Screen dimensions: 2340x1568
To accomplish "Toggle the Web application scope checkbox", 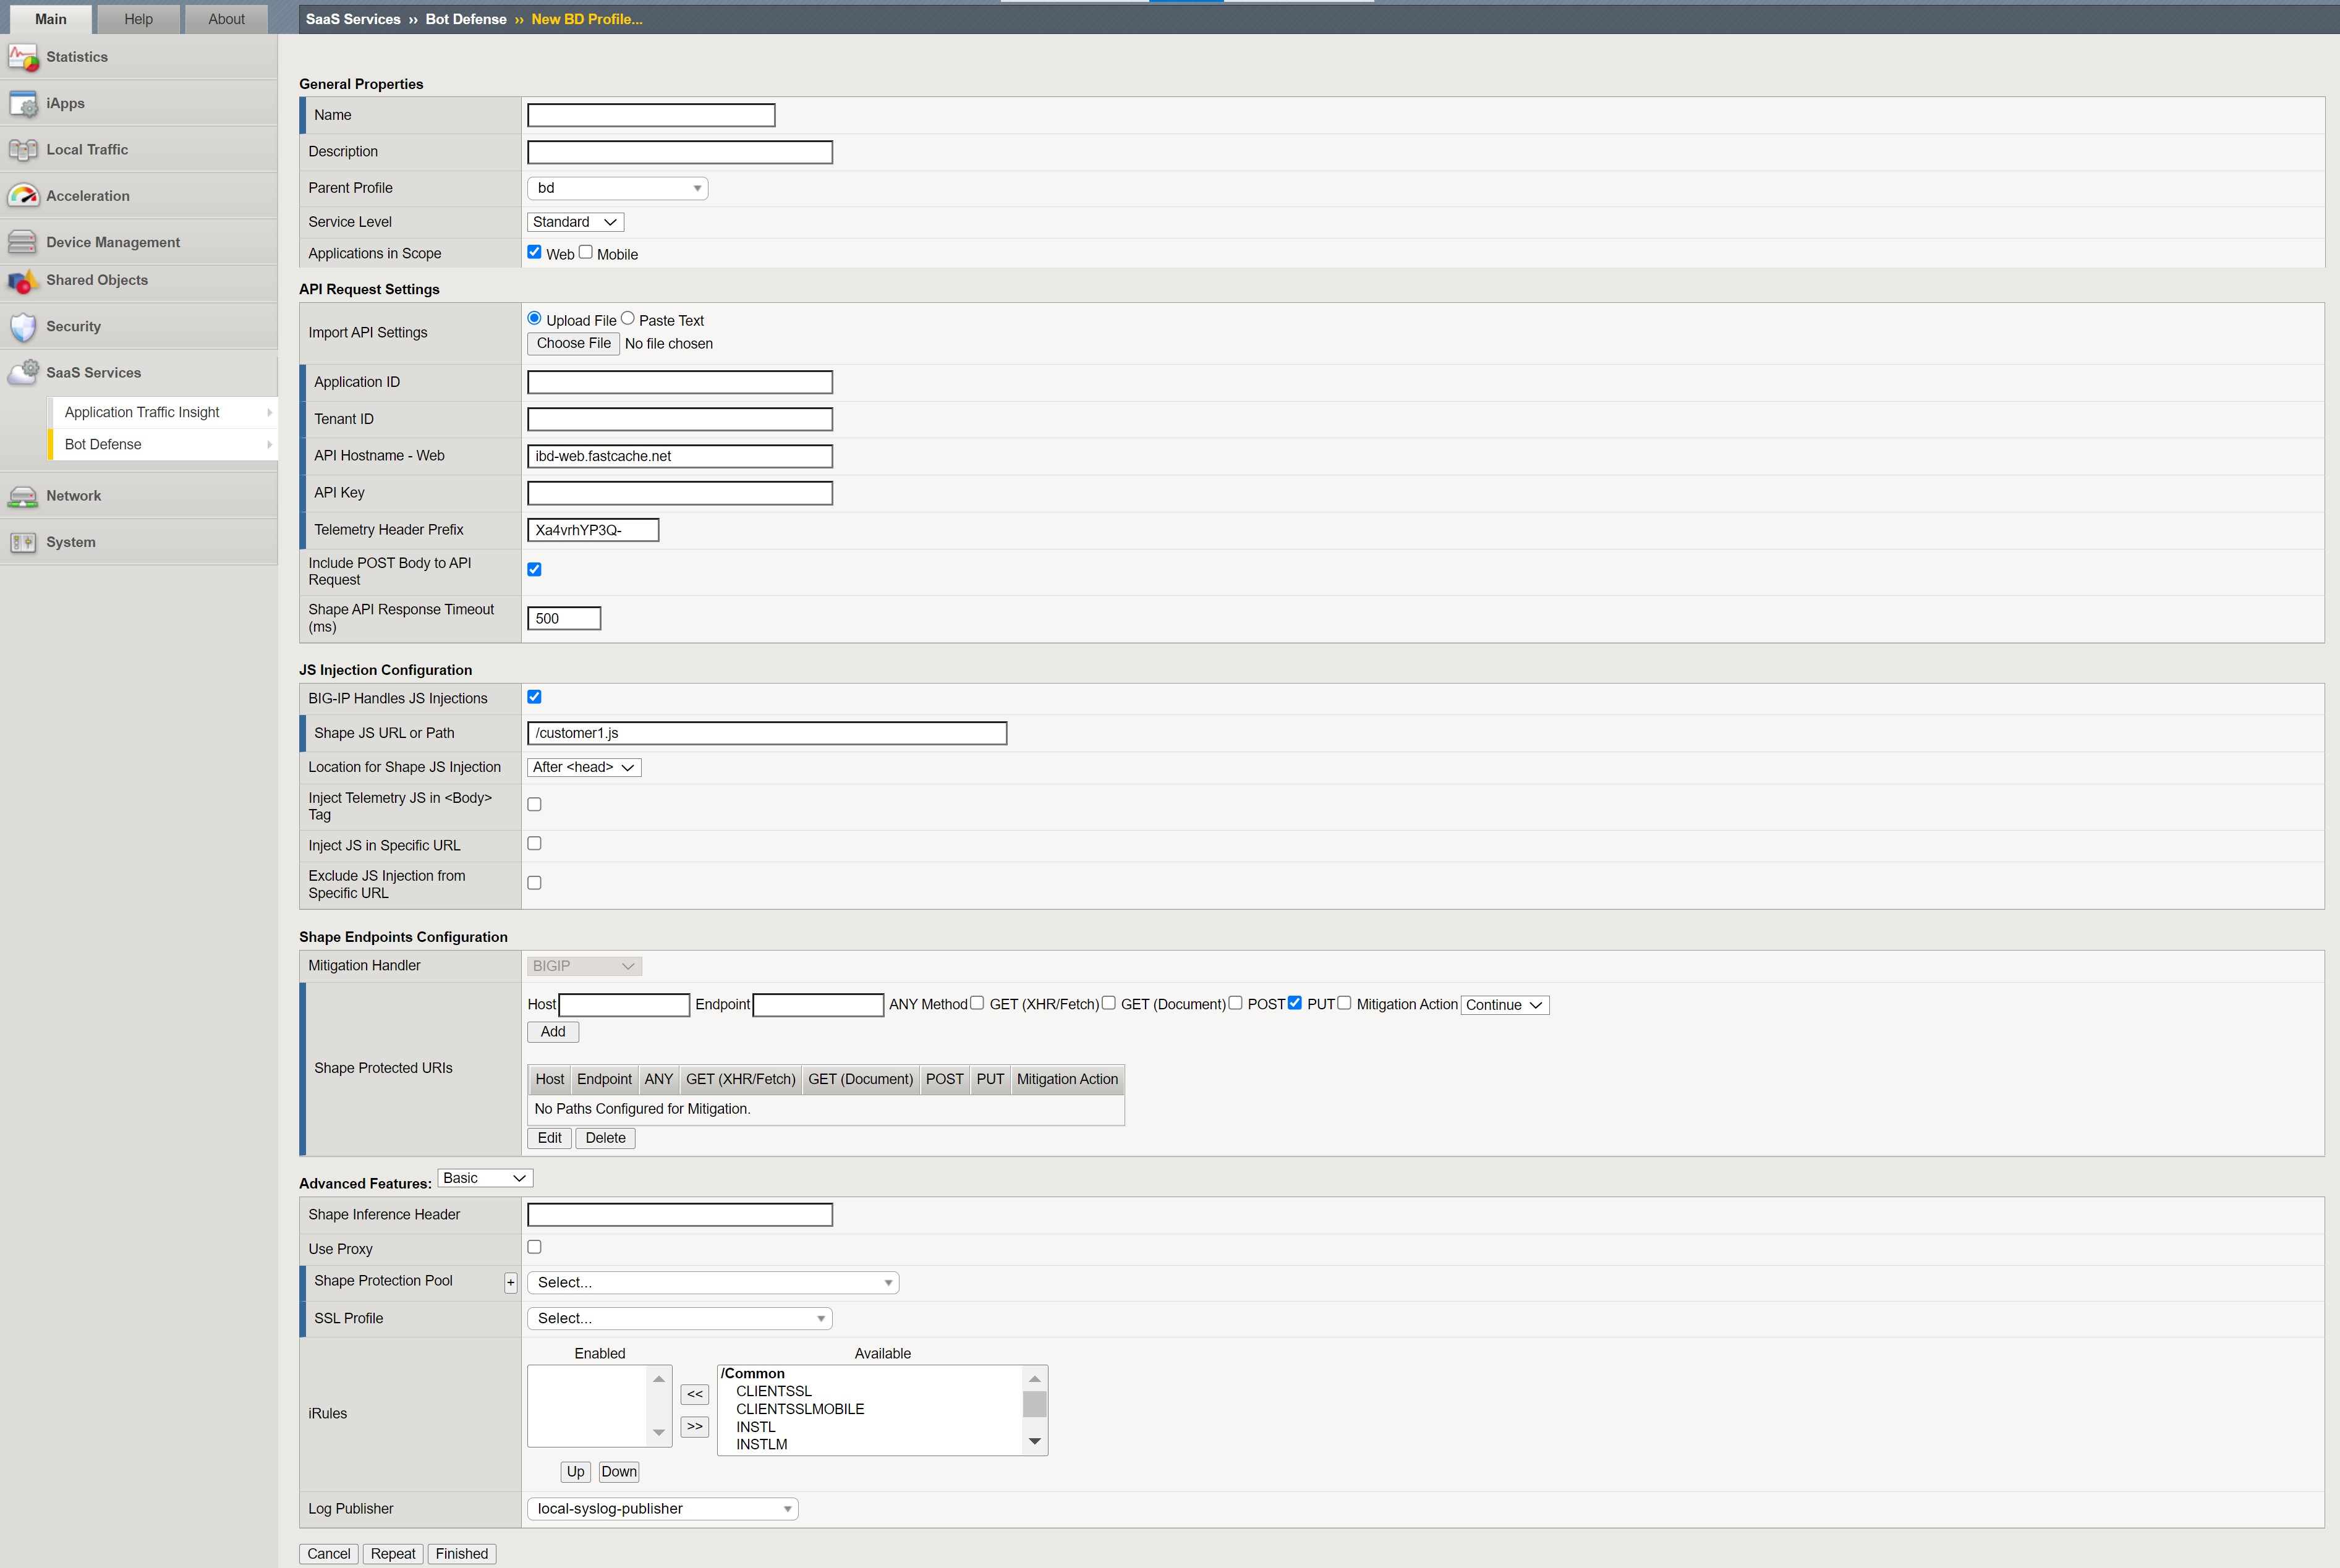I will point(534,252).
